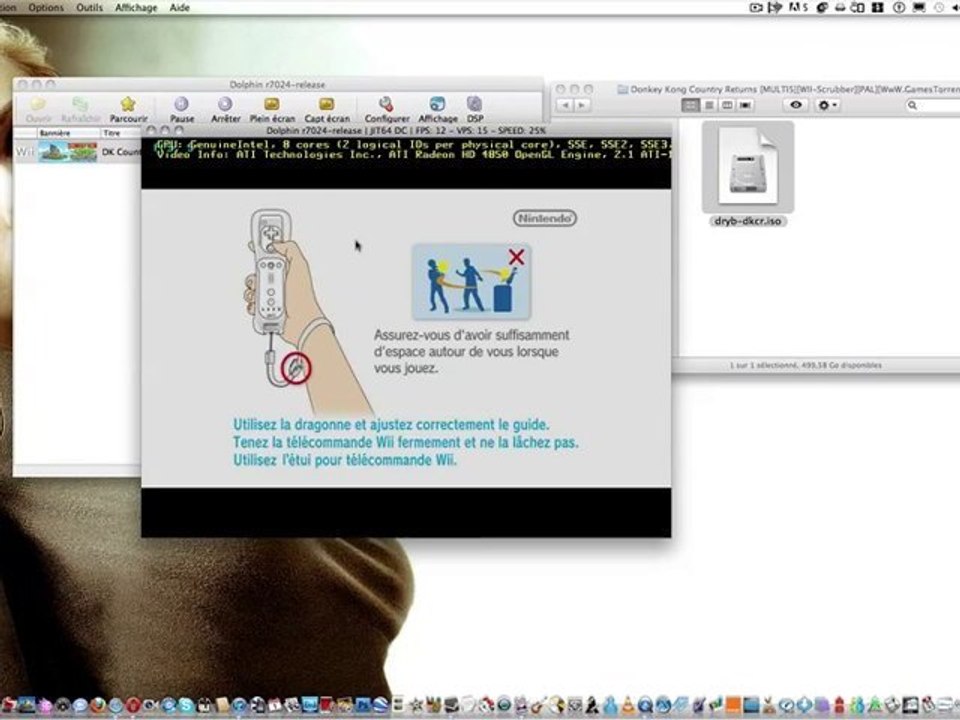Click the dryb-dkcr.iso file name label
The width and height of the screenshot is (960, 720).
coord(748,221)
